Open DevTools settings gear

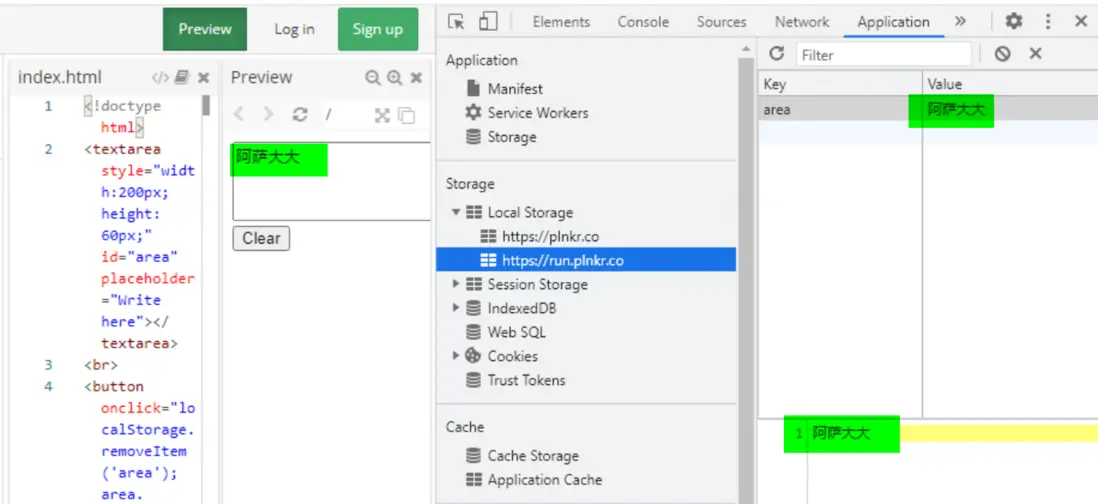1014,21
